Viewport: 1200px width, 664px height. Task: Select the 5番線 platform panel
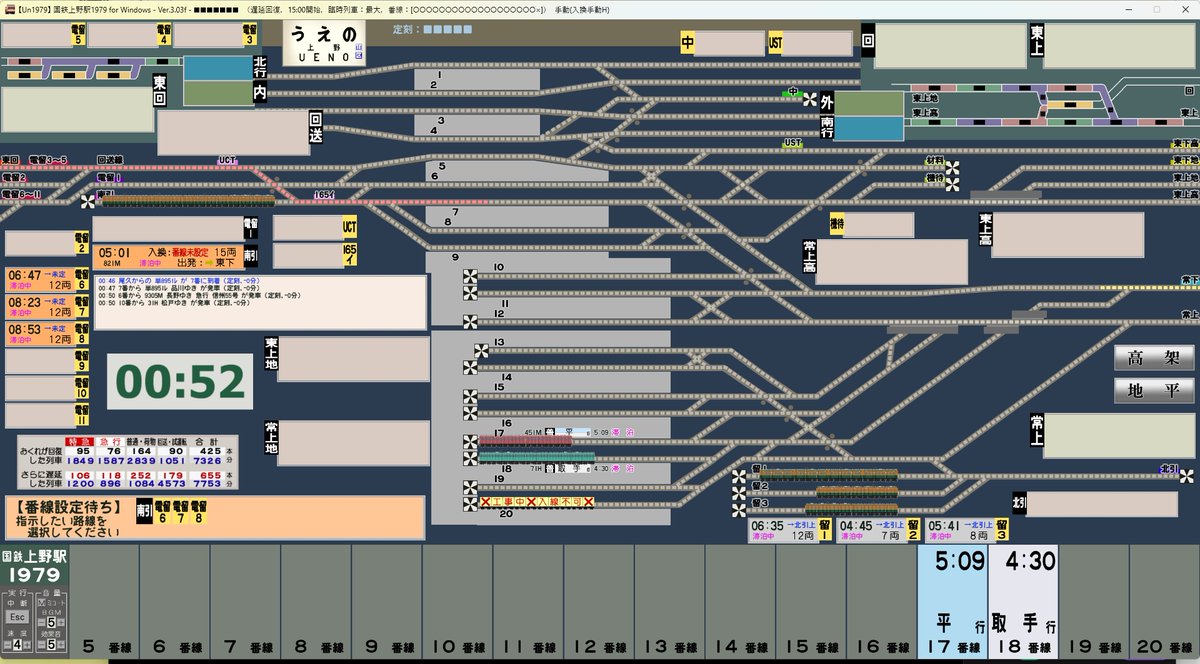pos(104,603)
